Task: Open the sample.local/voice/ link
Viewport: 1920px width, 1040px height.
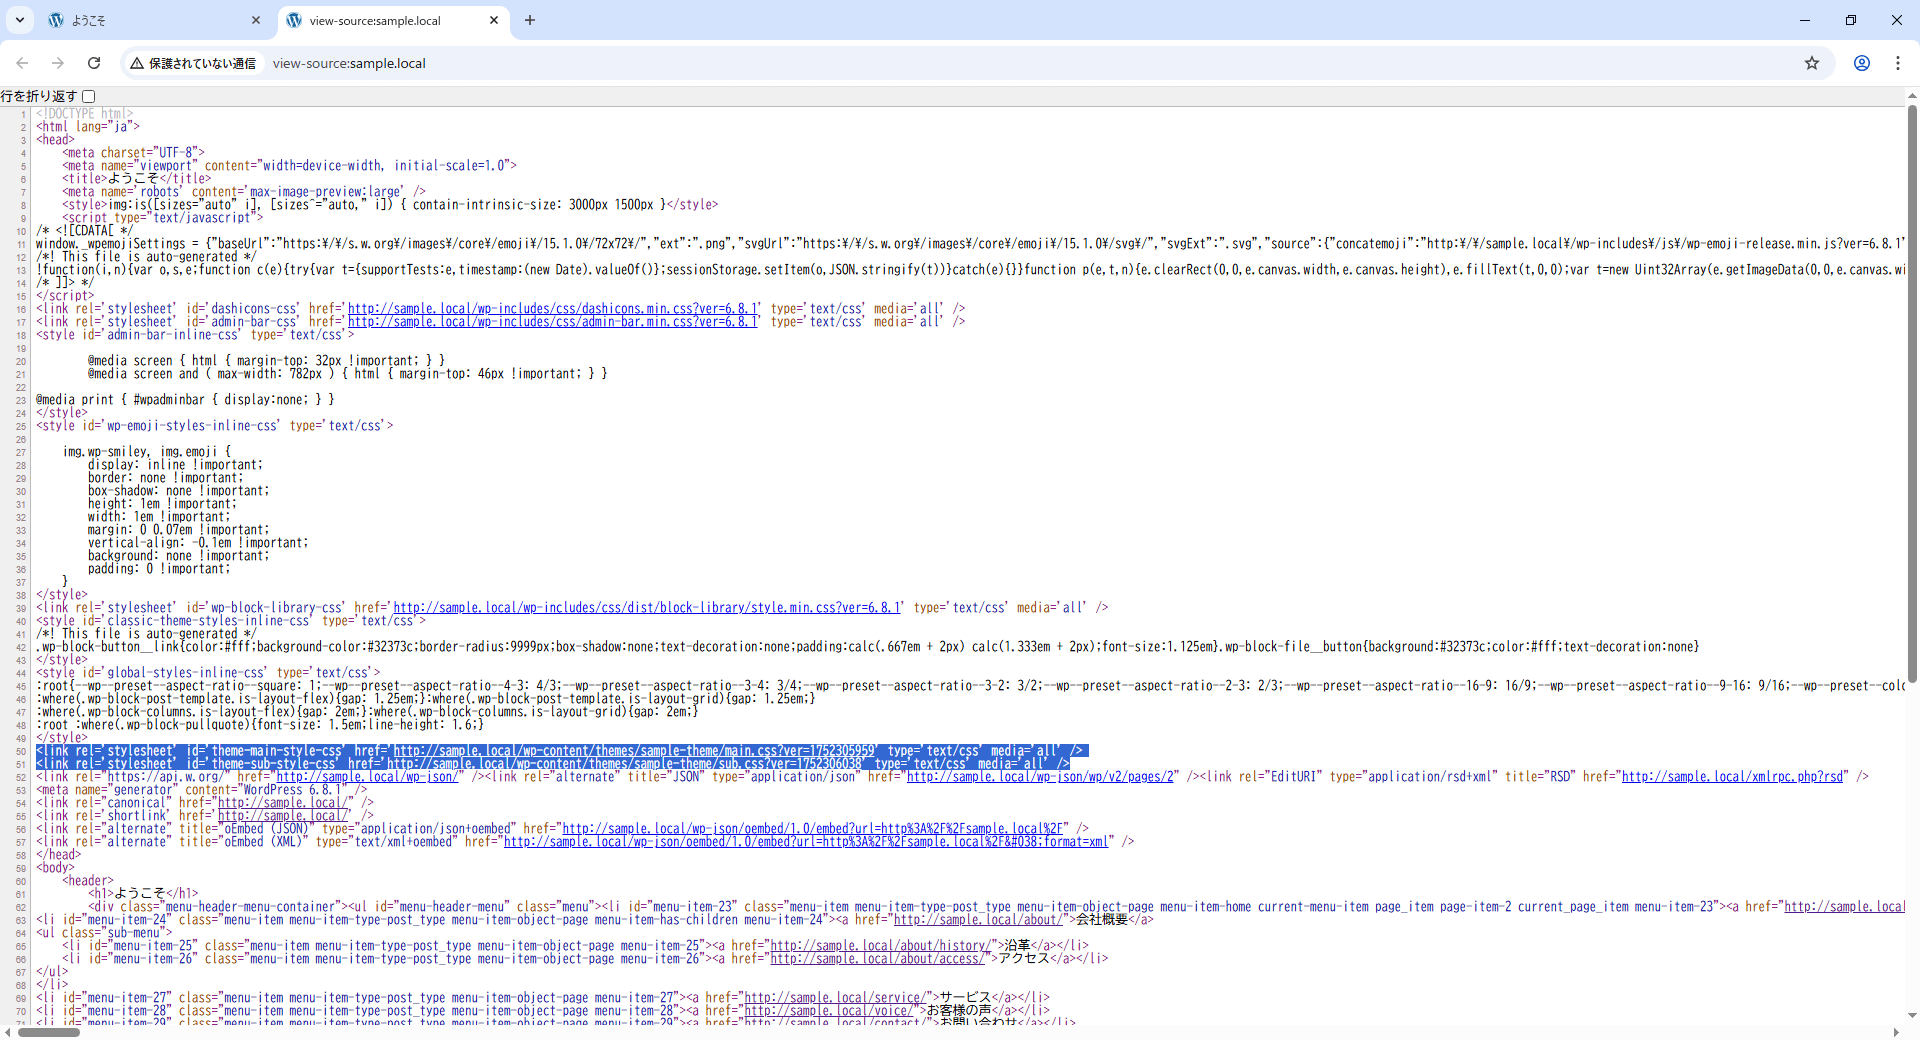Action: pos(829,1011)
